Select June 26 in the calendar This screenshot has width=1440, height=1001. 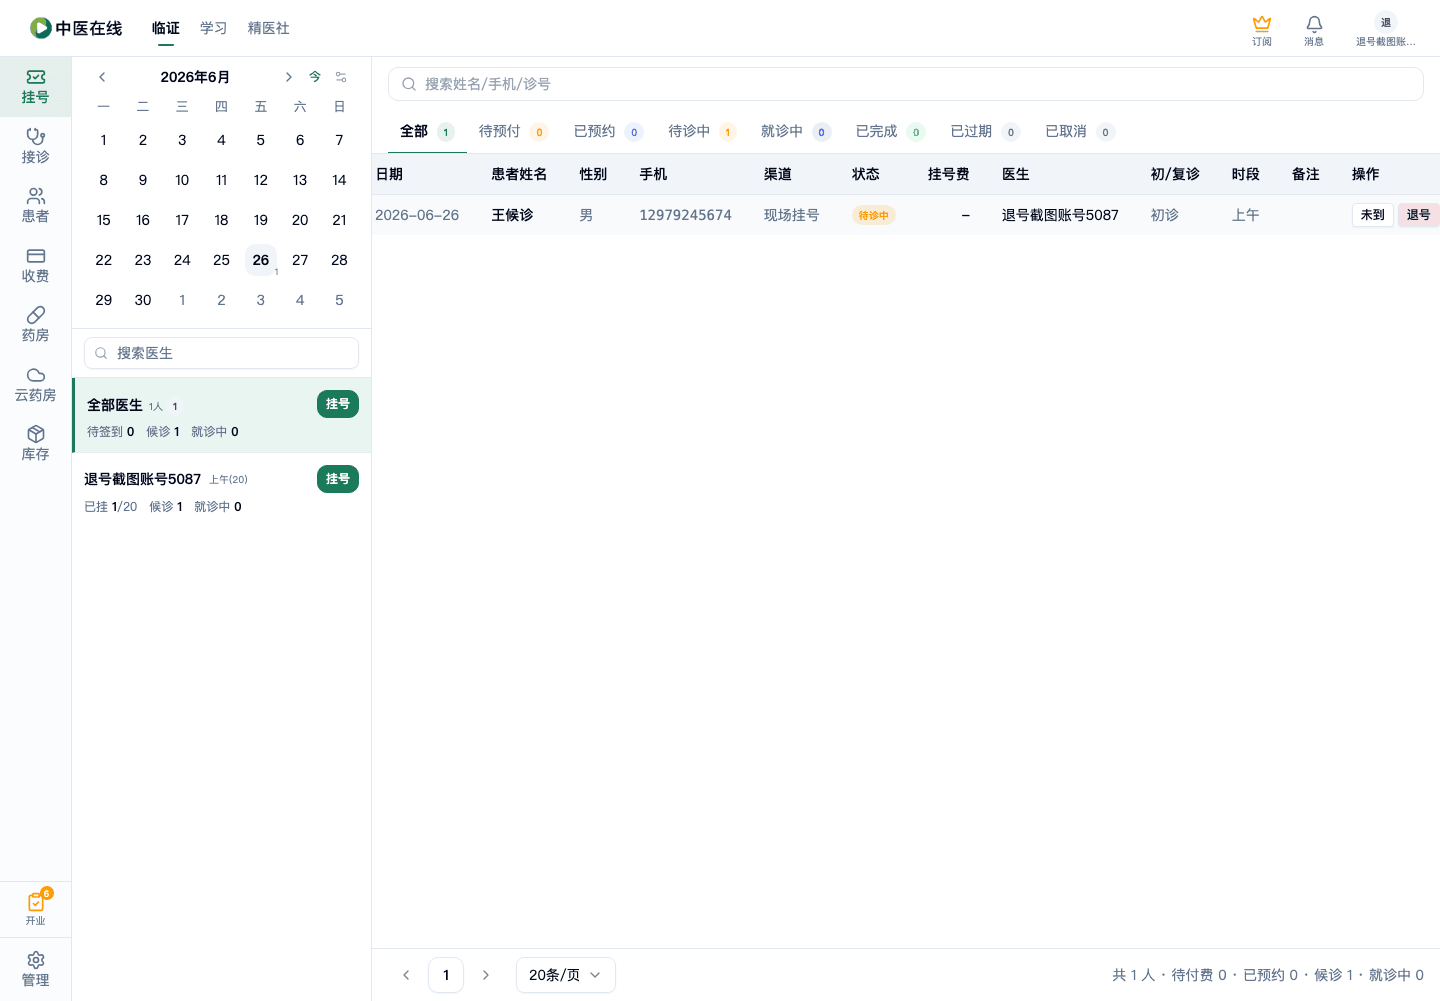261,260
